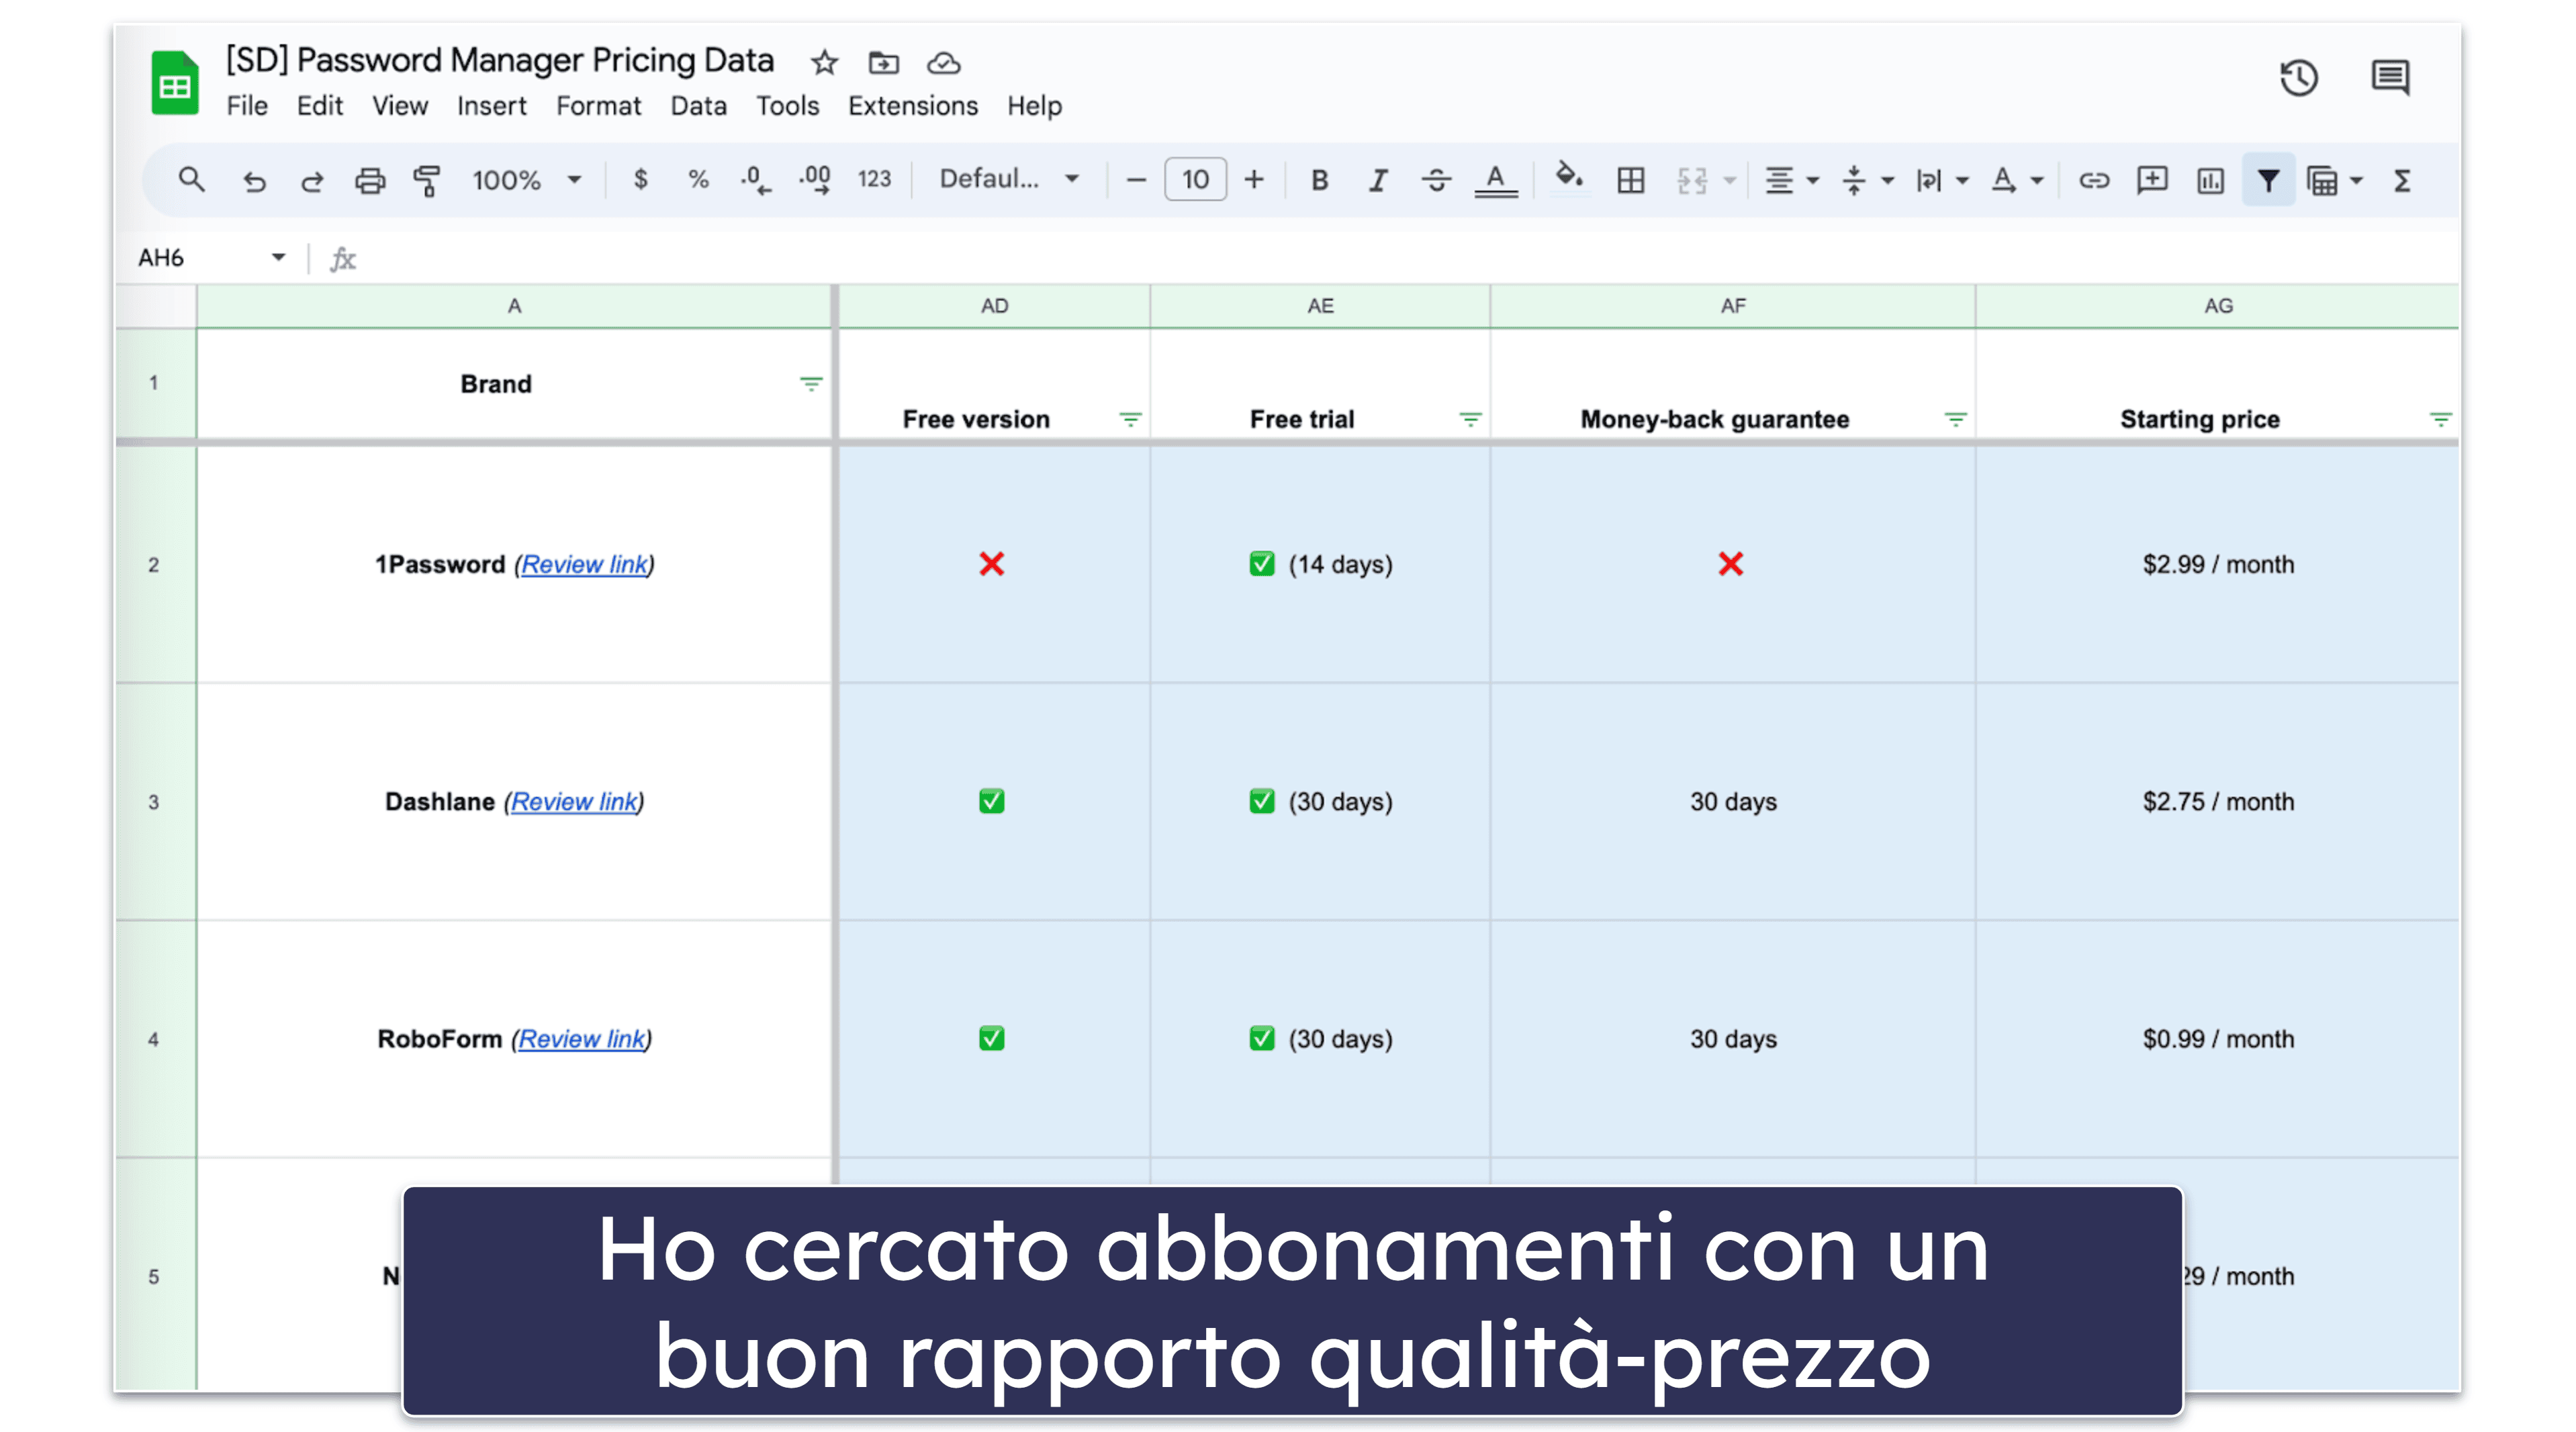This screenshot has width=2576, height=1432.
Task: Open the text wrapping dropdown
Action: click(1941, 181)
